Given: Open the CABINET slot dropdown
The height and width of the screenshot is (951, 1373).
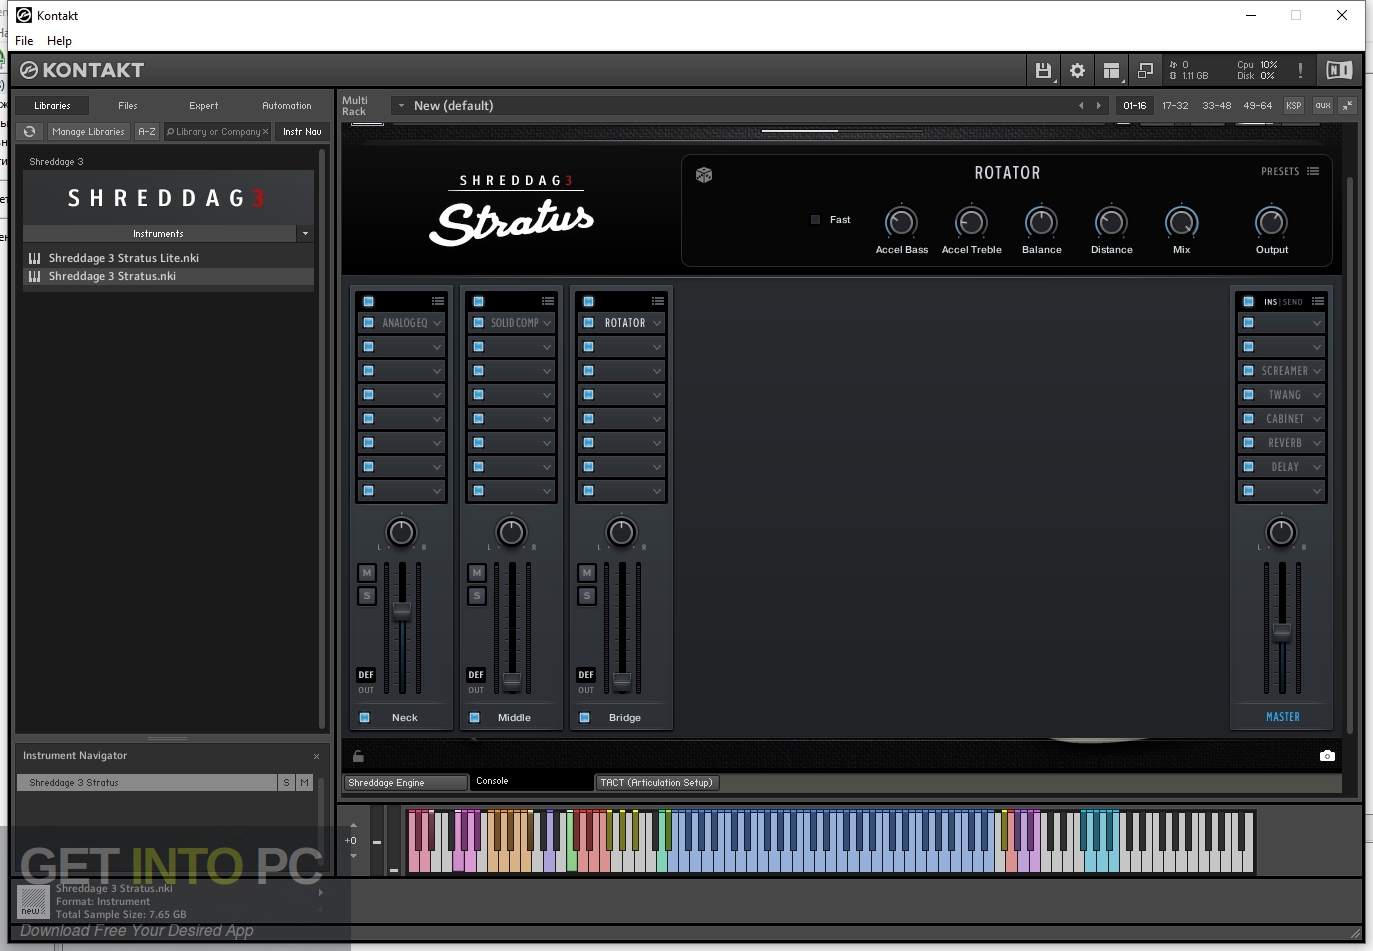Looking at the screenshot, I should (x=1317, y=419).
